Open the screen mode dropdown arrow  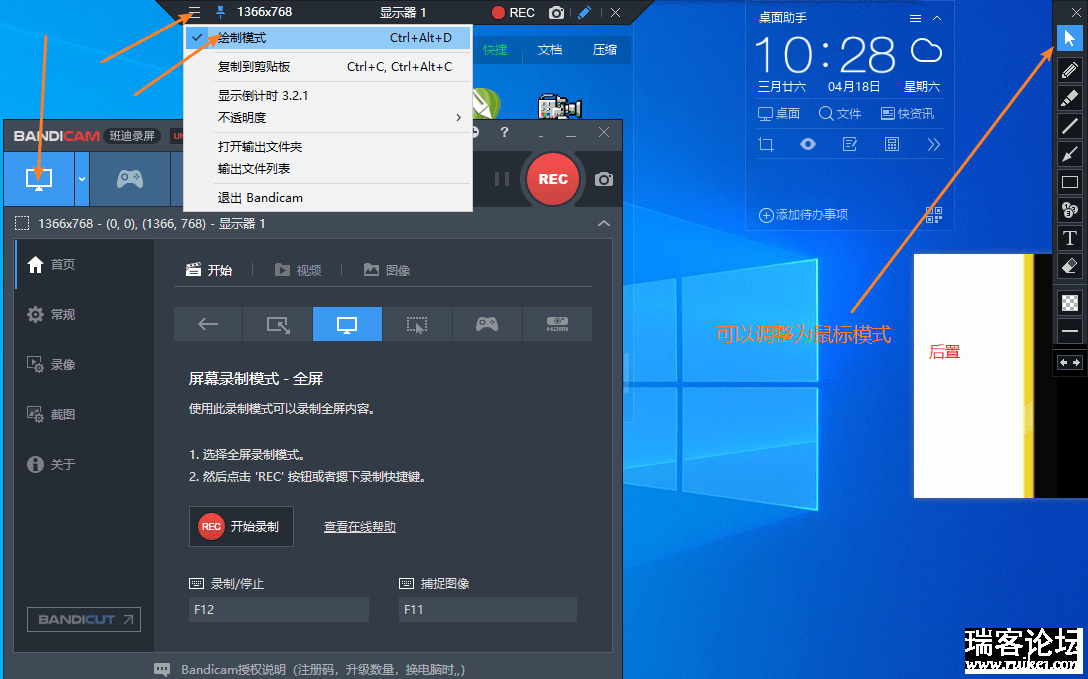82,179
